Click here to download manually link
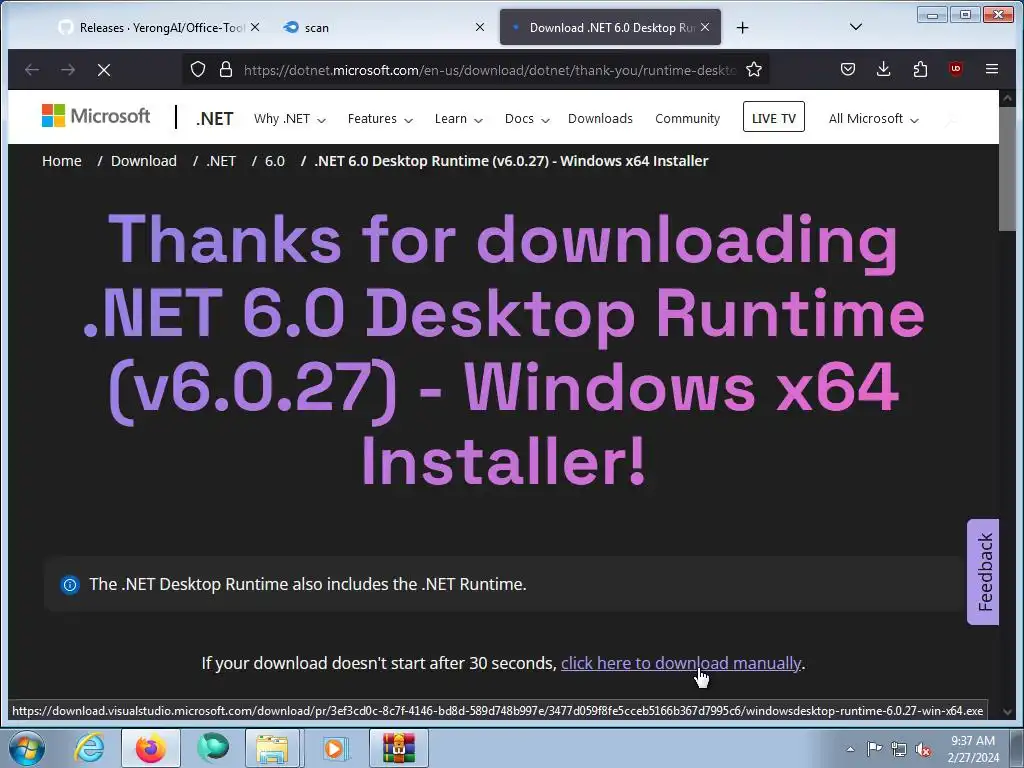1024x768 pixels. pos(680,664)
